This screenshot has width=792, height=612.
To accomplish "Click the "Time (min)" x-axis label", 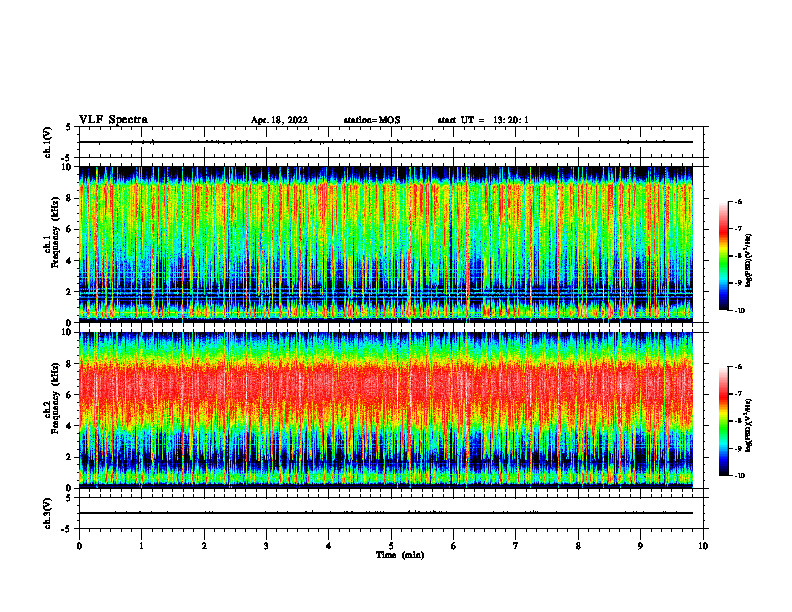I will tap(400, 555).
